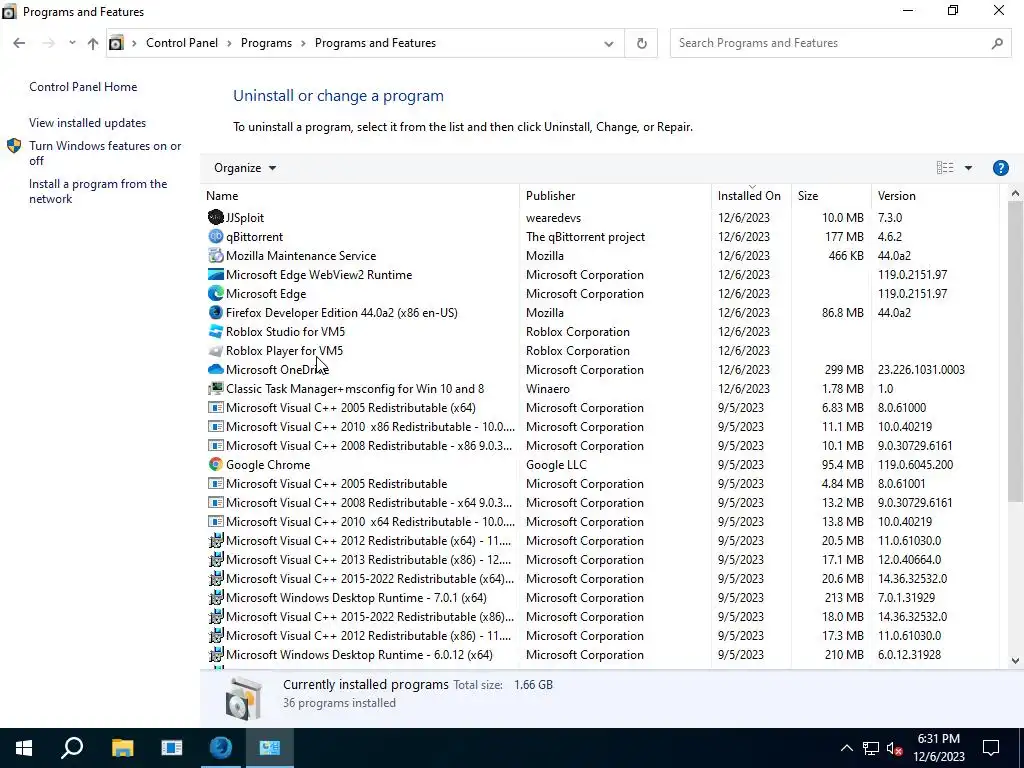Click the network tray icon
1024x768 pixels.
pos(871,748)
